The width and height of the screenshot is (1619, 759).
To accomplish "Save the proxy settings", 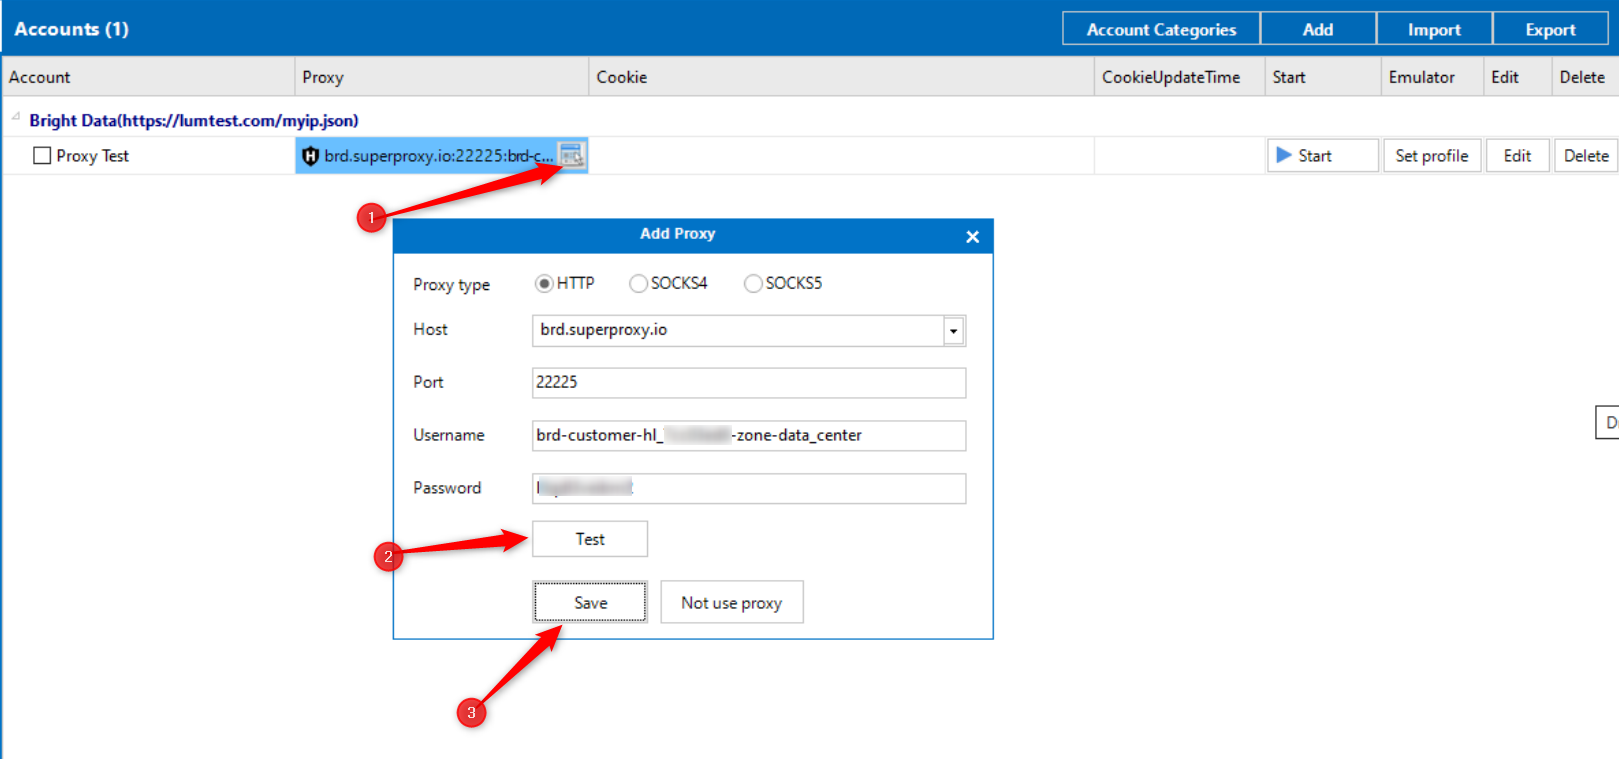I will (590, 602).
